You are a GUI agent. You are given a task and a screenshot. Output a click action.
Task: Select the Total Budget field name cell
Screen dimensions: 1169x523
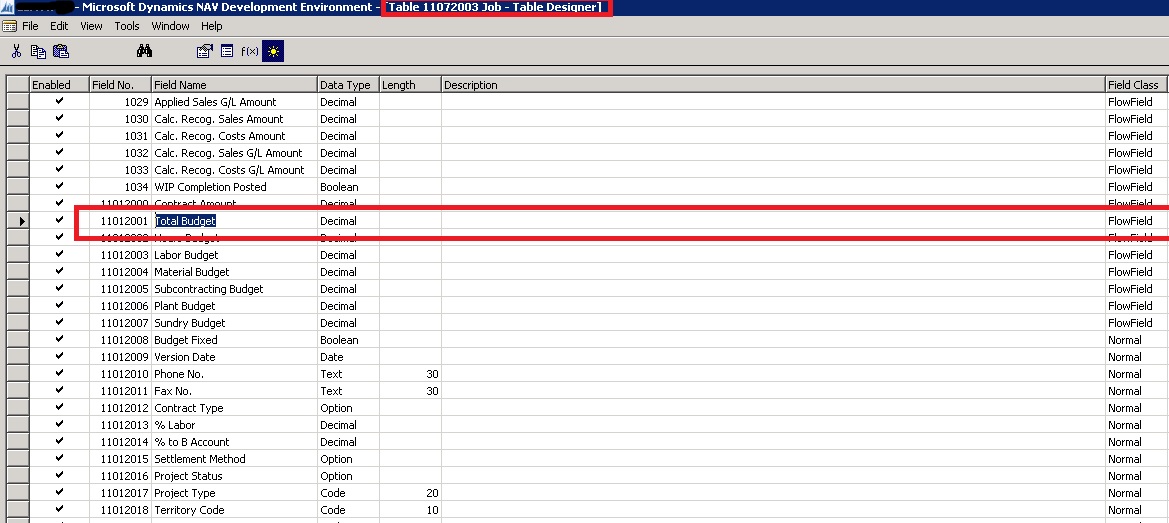click(235, 221)
